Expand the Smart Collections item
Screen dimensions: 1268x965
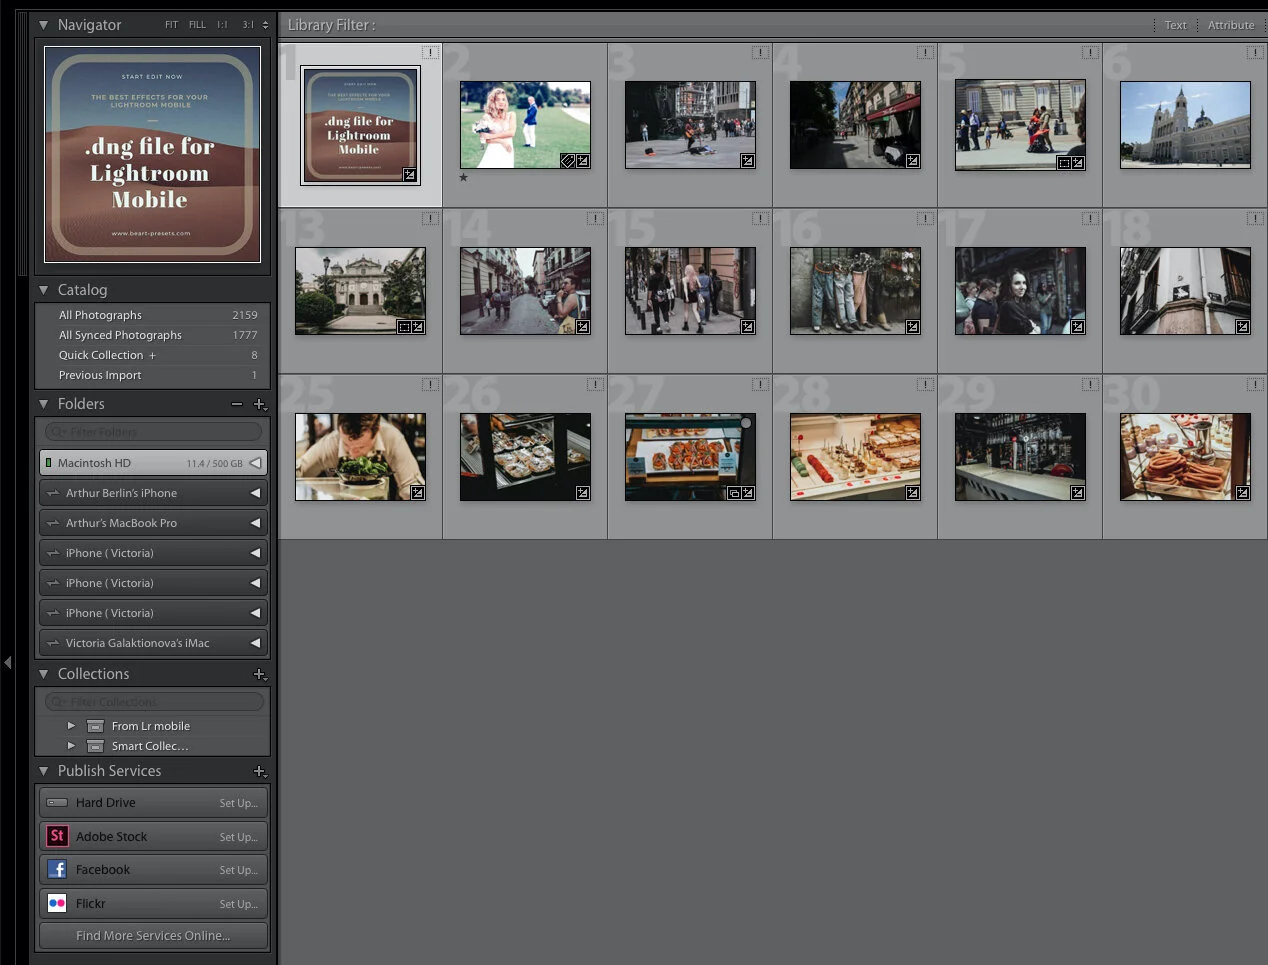(x=71, y=746)
